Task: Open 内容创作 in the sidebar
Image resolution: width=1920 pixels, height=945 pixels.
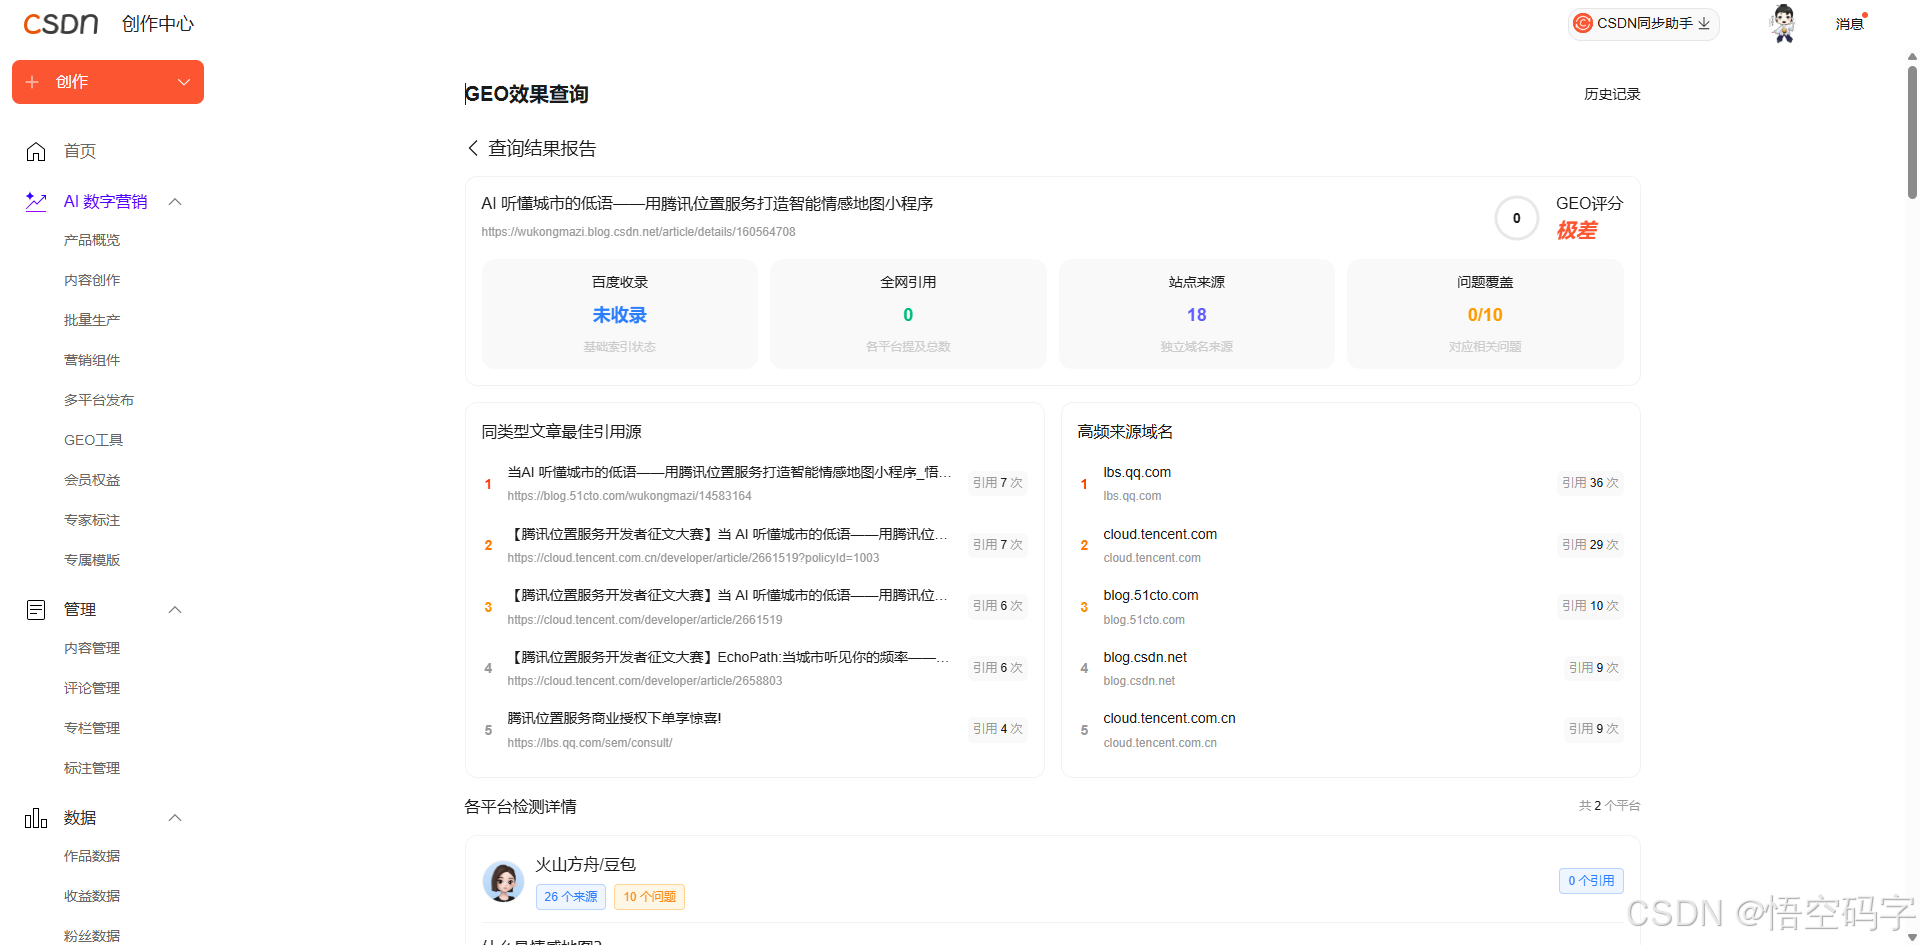Action: pos(92,280)
